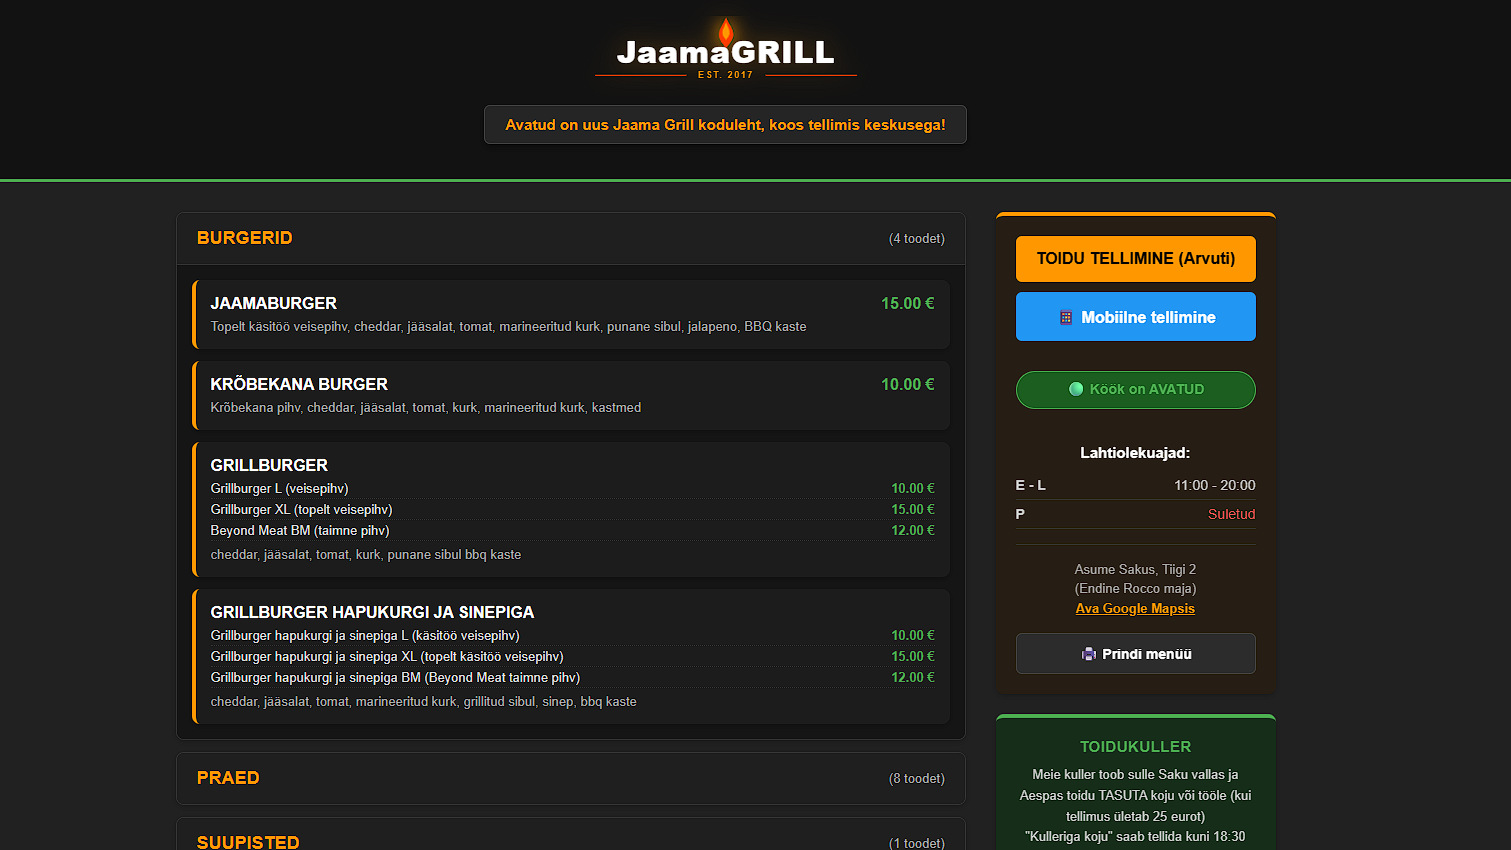
Task: Open the new Jaama Grill website announcement
Action: (x=725, y=125)
